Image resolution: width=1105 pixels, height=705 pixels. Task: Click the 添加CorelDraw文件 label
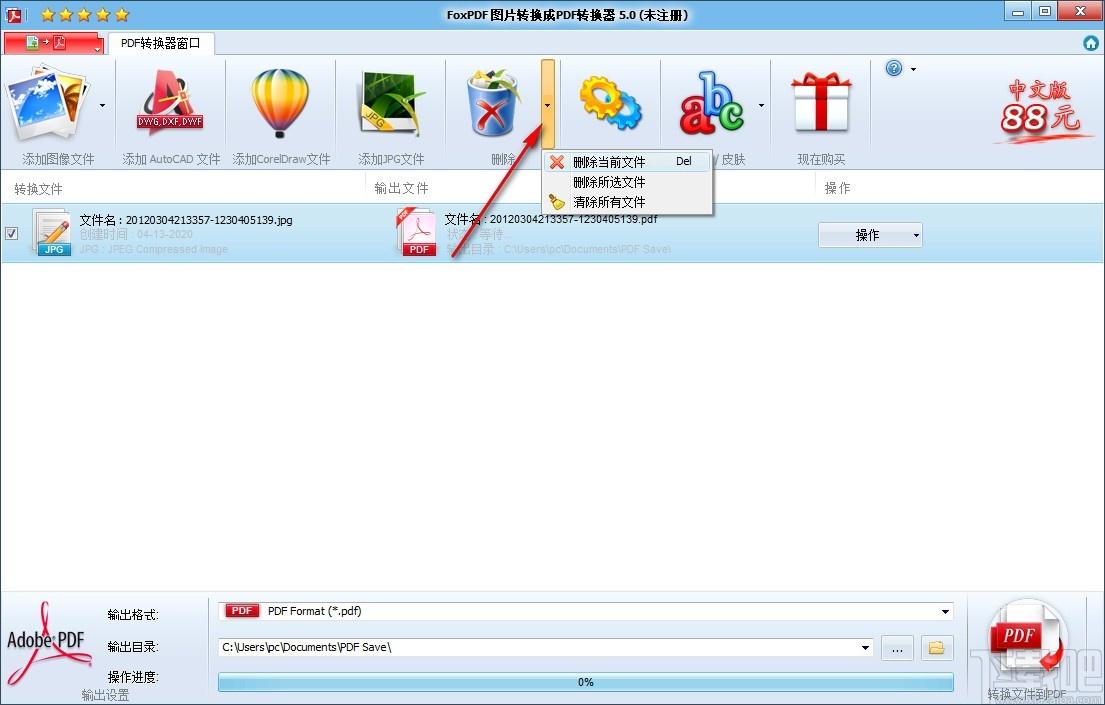click(x=281, y=159)
